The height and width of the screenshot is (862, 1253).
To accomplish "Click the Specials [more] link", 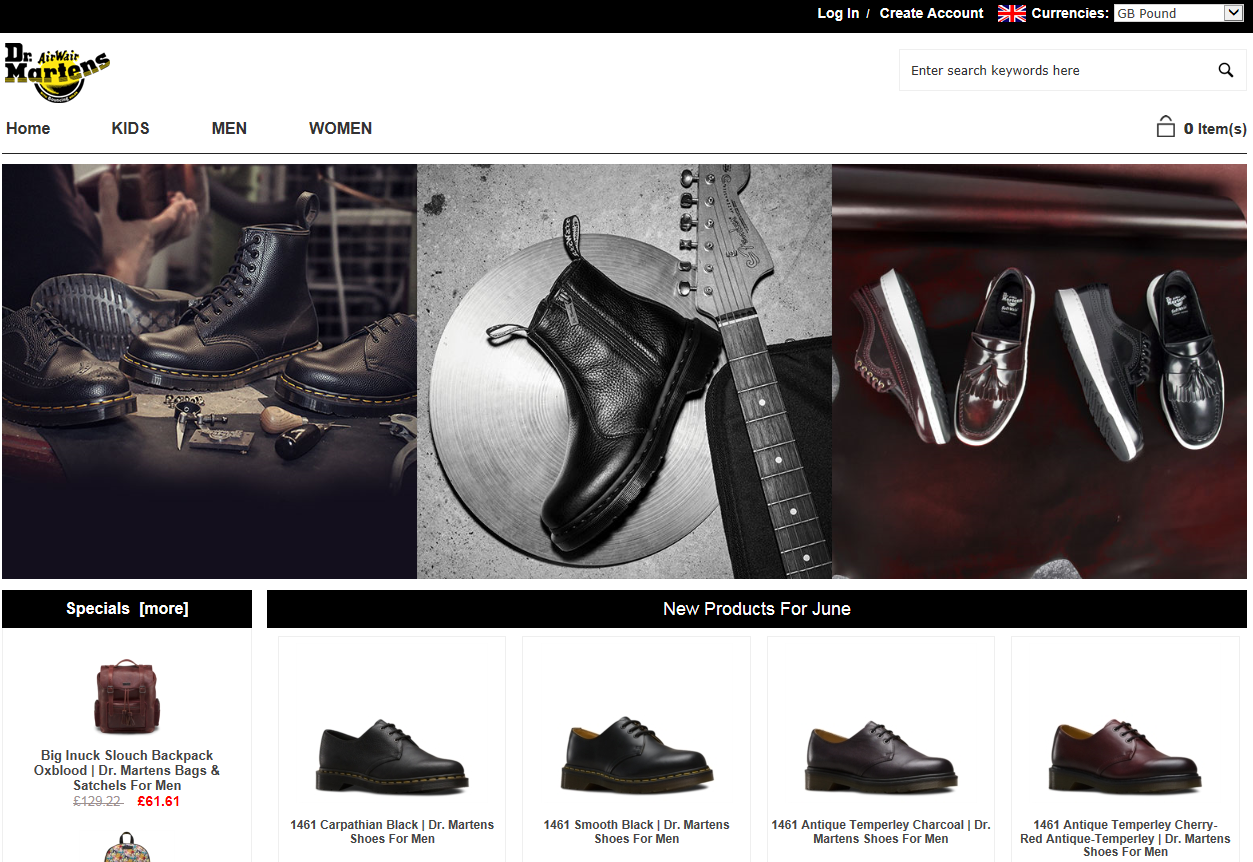I will [x=127, y=608].
